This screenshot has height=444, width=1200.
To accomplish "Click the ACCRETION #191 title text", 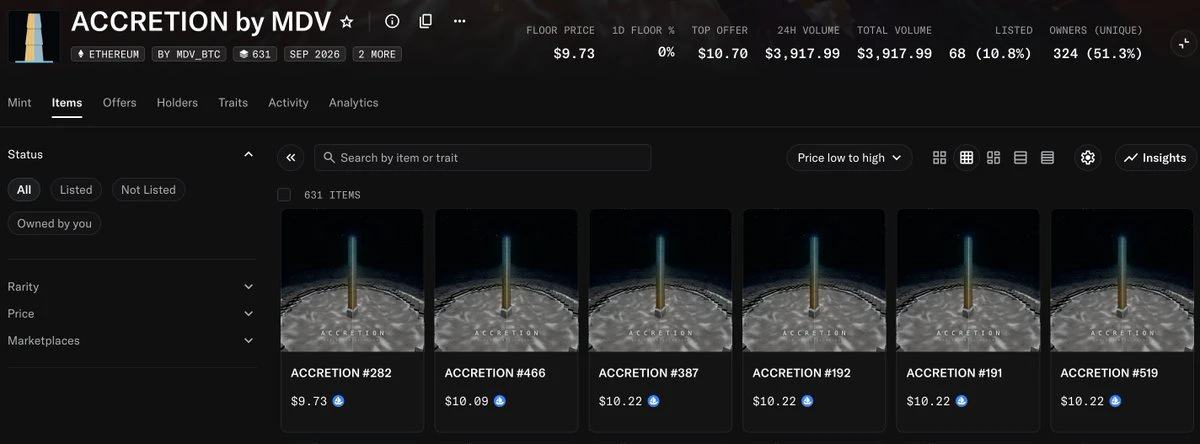I will point(956,373).
